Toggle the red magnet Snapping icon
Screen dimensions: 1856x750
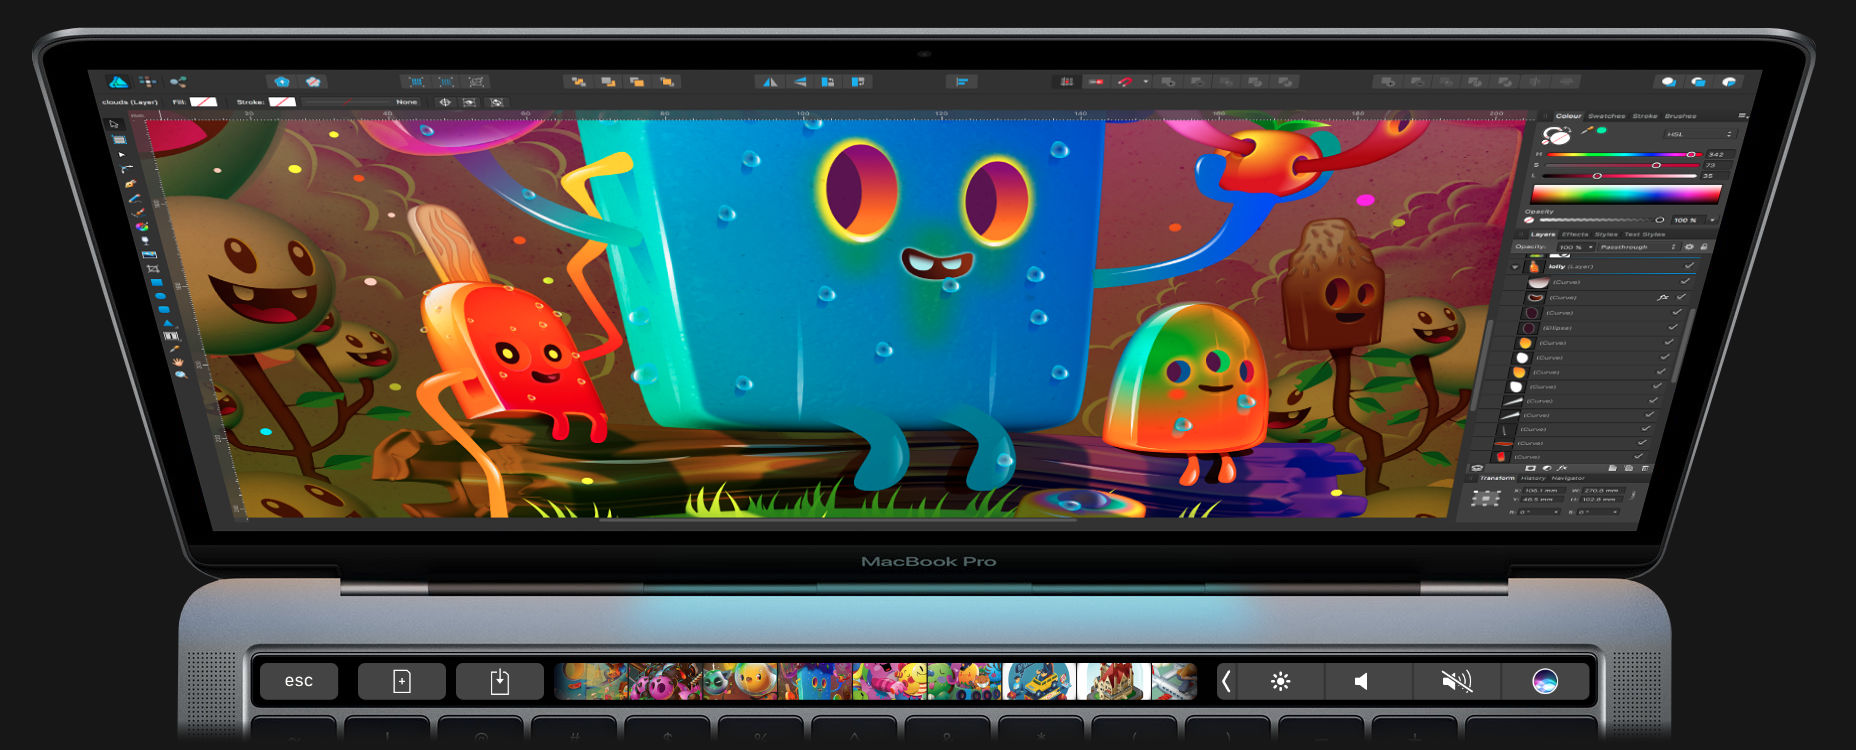click(x=1124, y=82)
